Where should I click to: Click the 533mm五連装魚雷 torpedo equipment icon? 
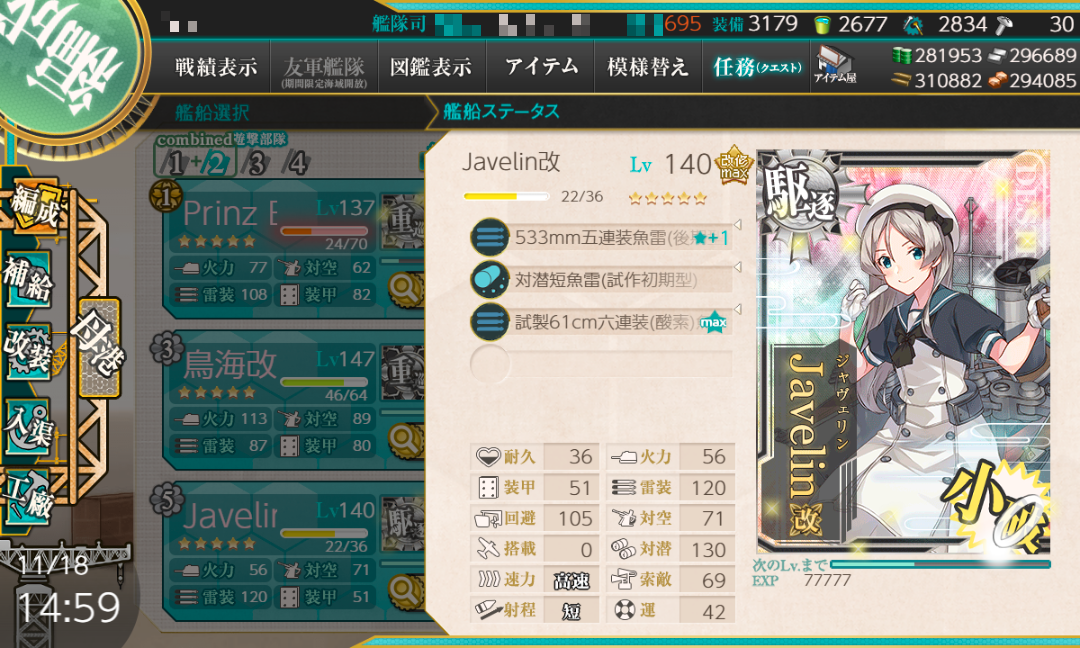[x=490, y=238]
